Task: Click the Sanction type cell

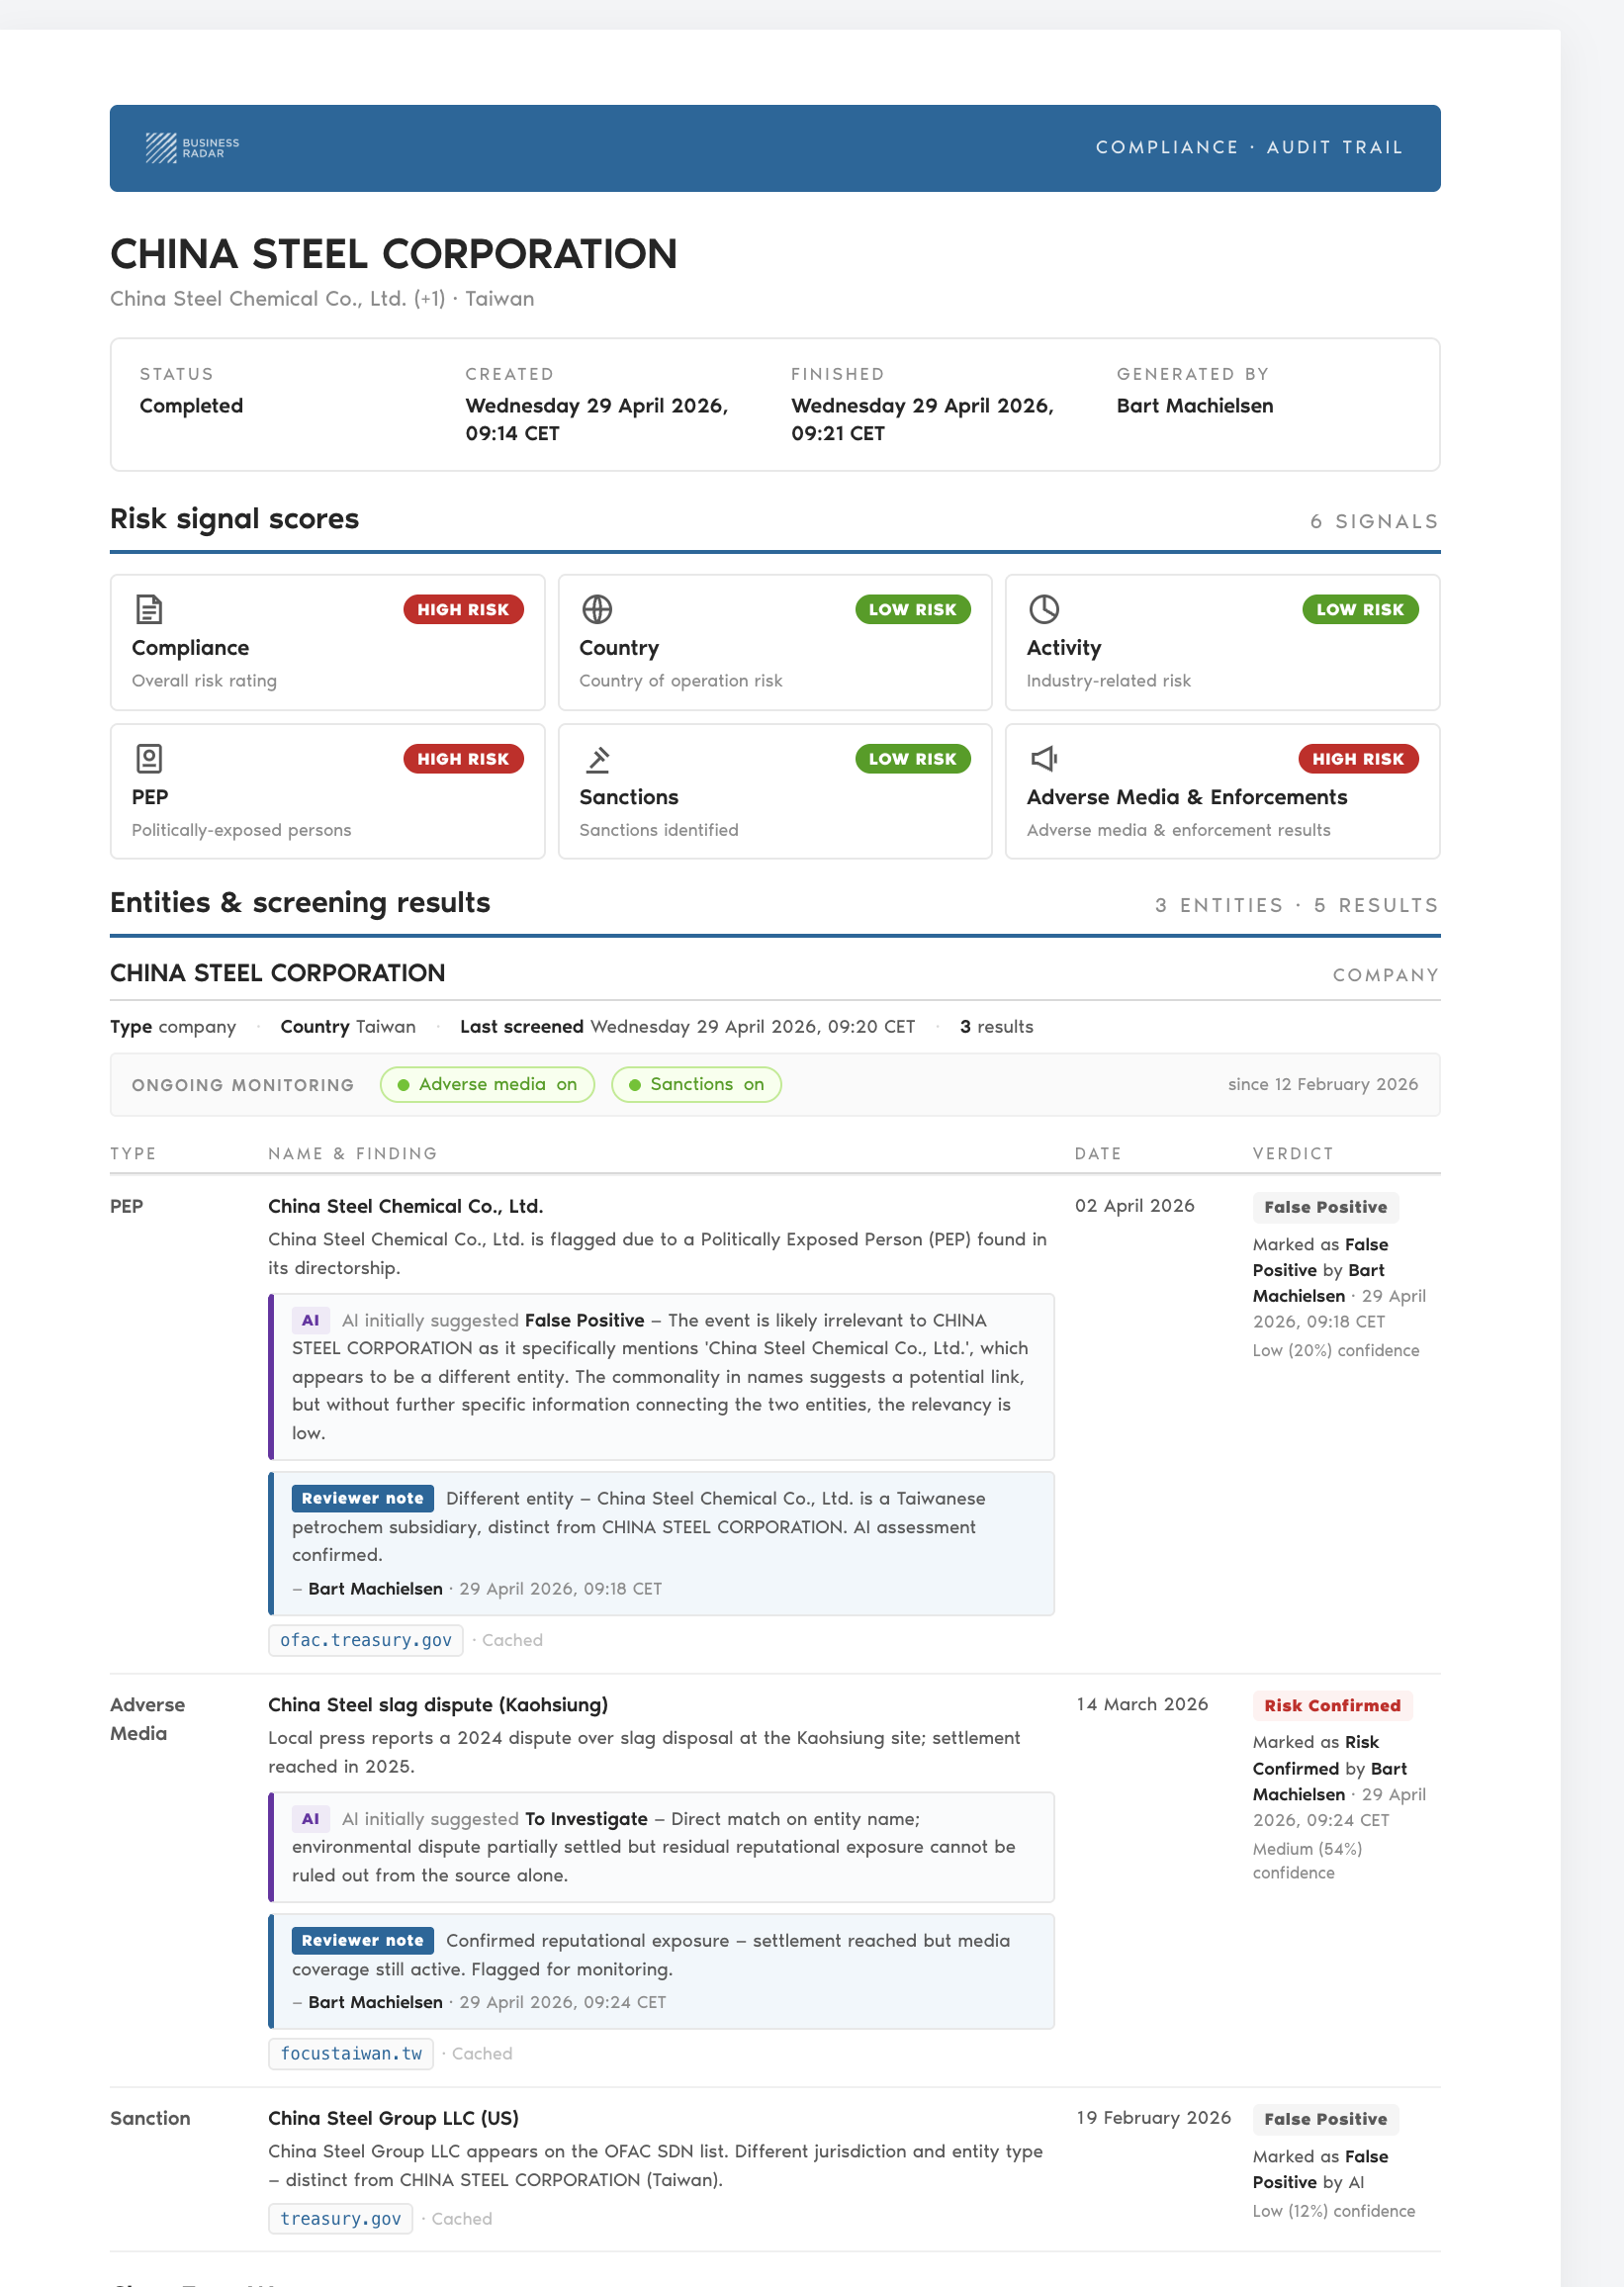Action: pos(150,2118)
